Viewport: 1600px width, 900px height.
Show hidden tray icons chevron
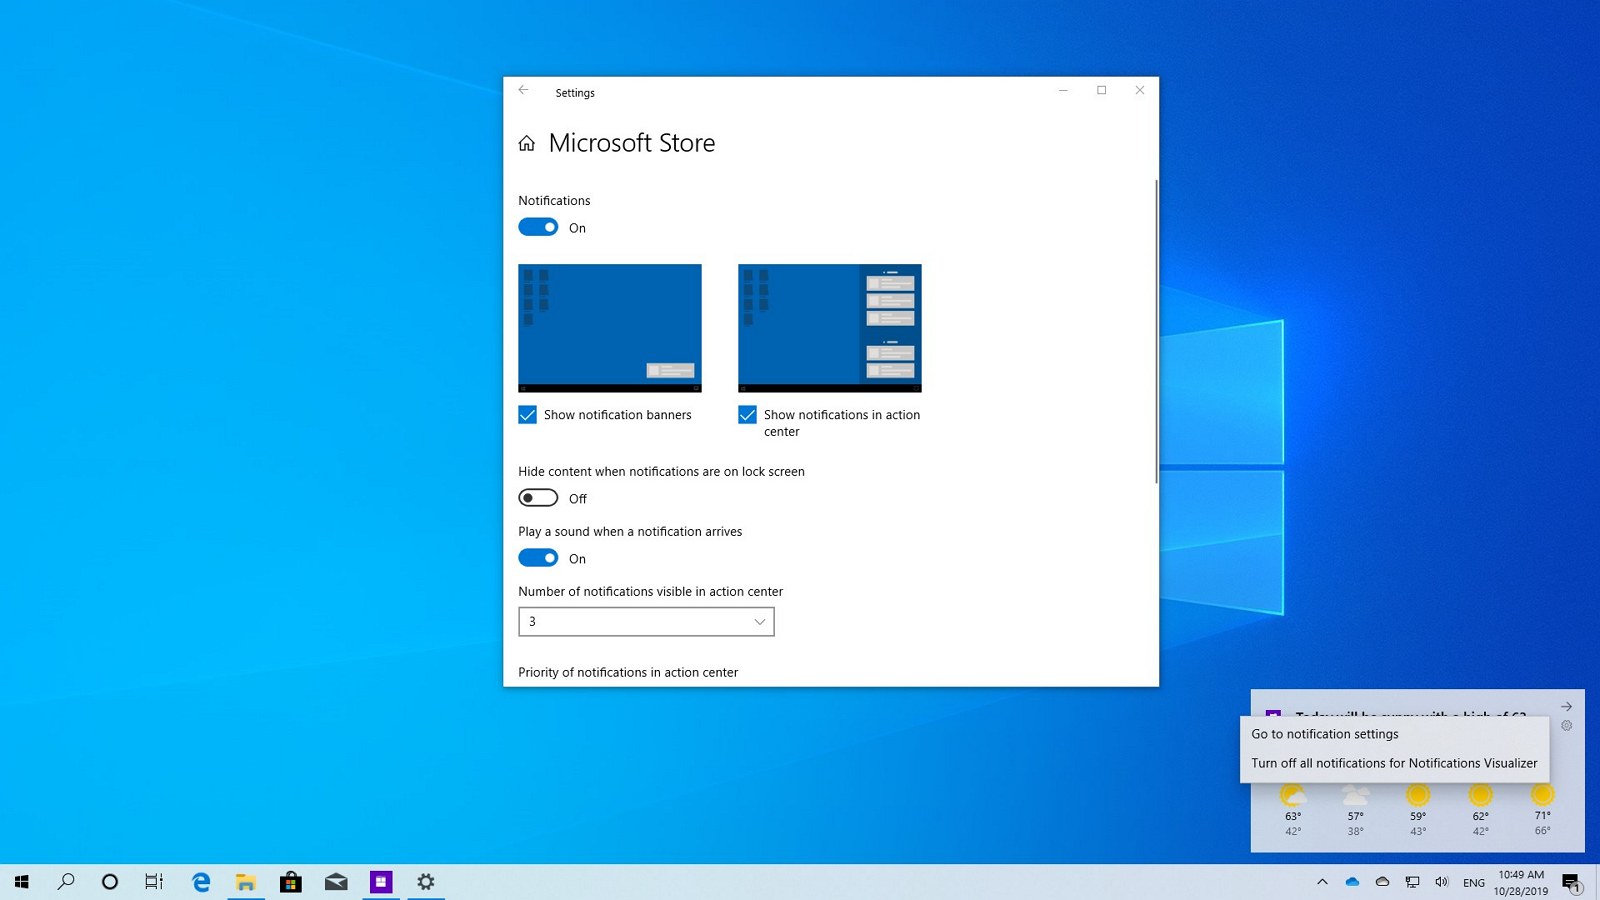tap(1322, 882)
